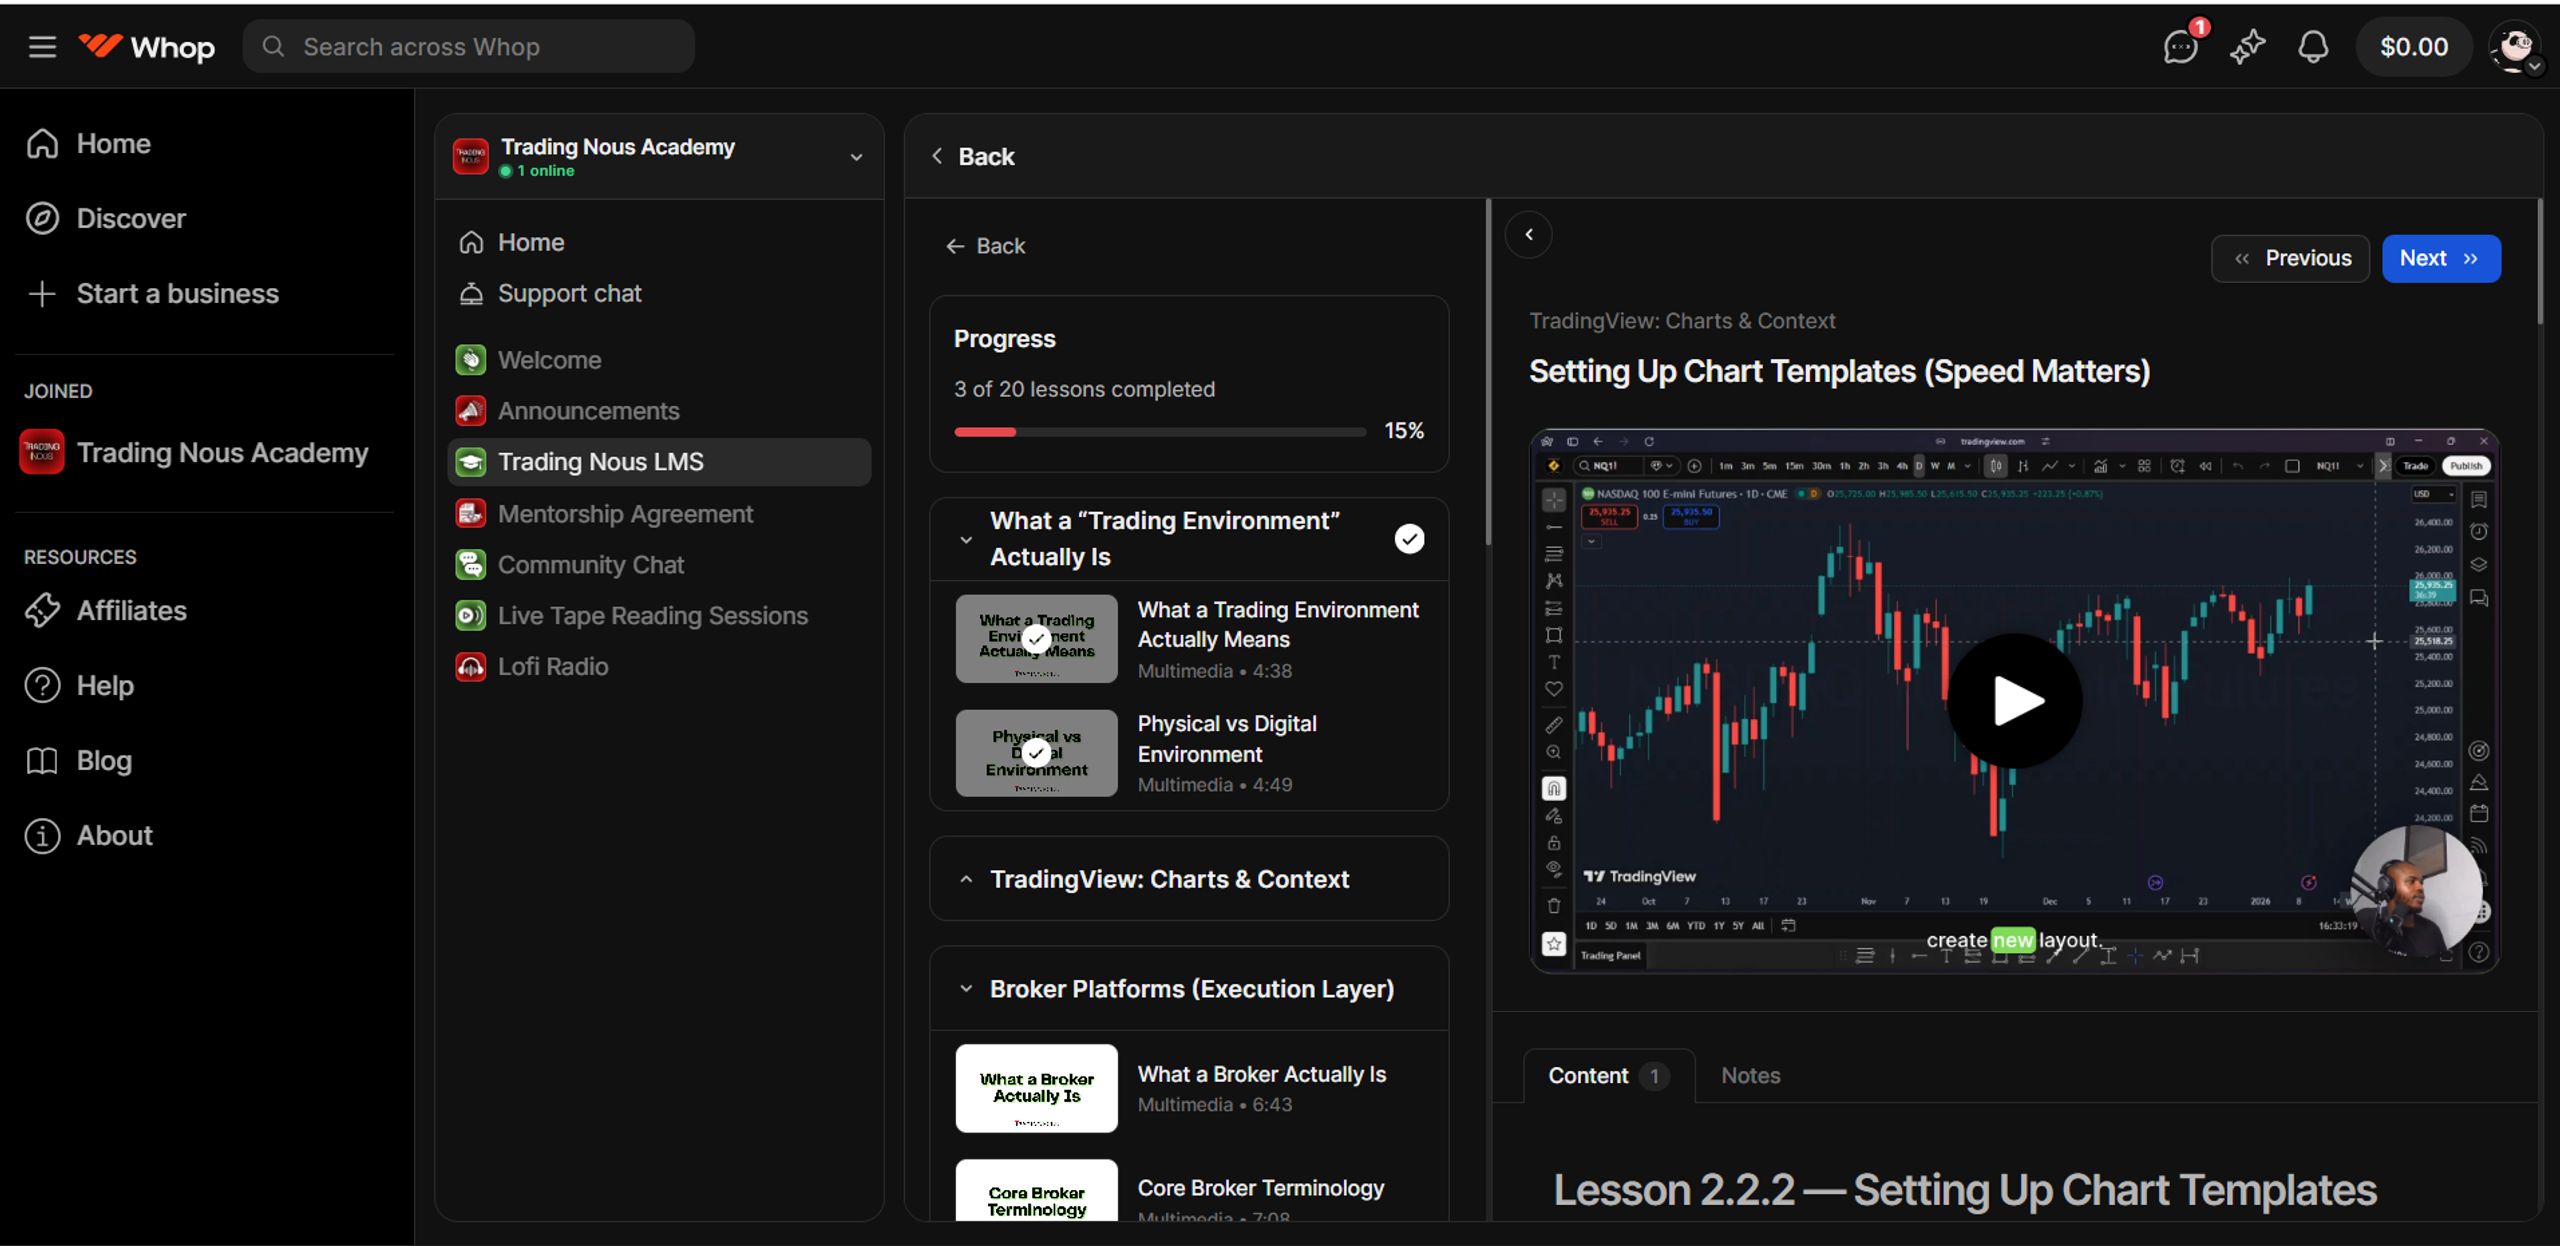2560x1246 pixels.
Task: Click the Mentorship Agreement icon
Action: pyautogui.click(x=471, y=514)
